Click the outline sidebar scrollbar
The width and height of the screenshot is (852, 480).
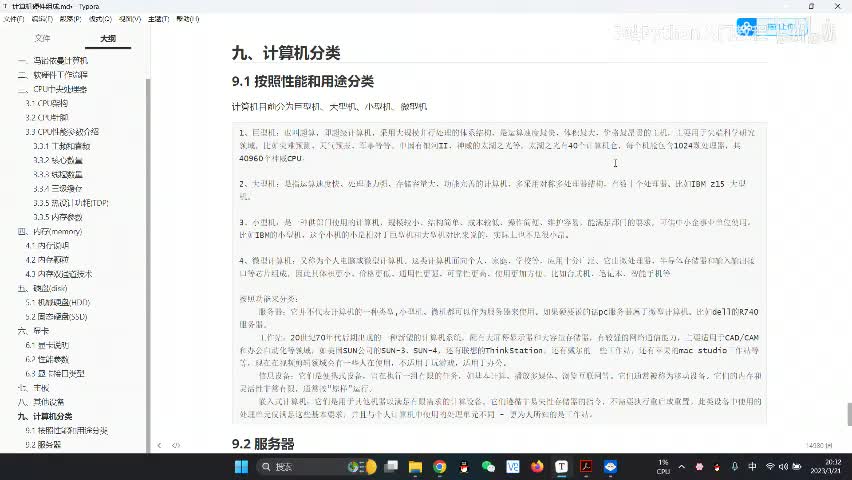pos(147,265)
